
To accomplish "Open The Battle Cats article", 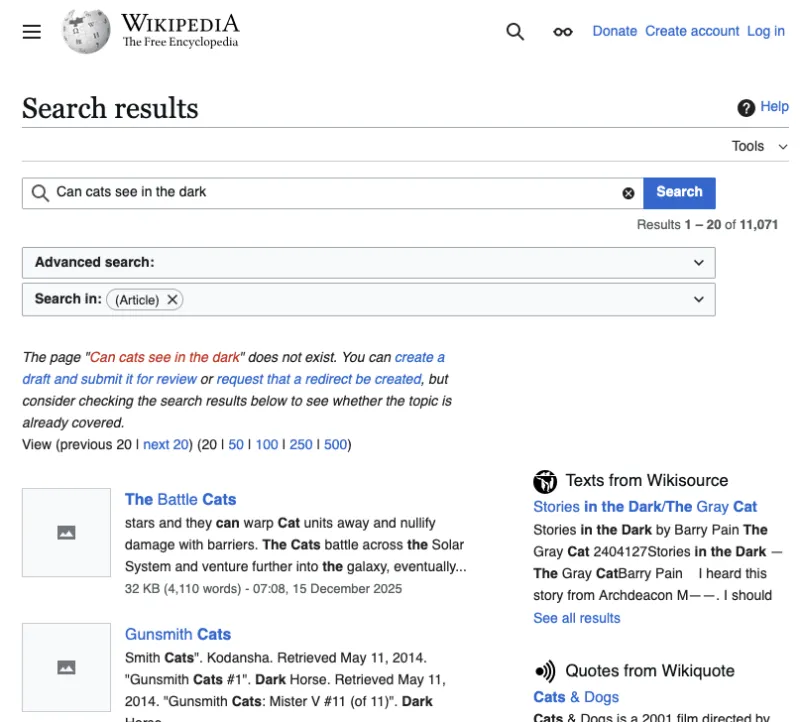I will [181, 499].
